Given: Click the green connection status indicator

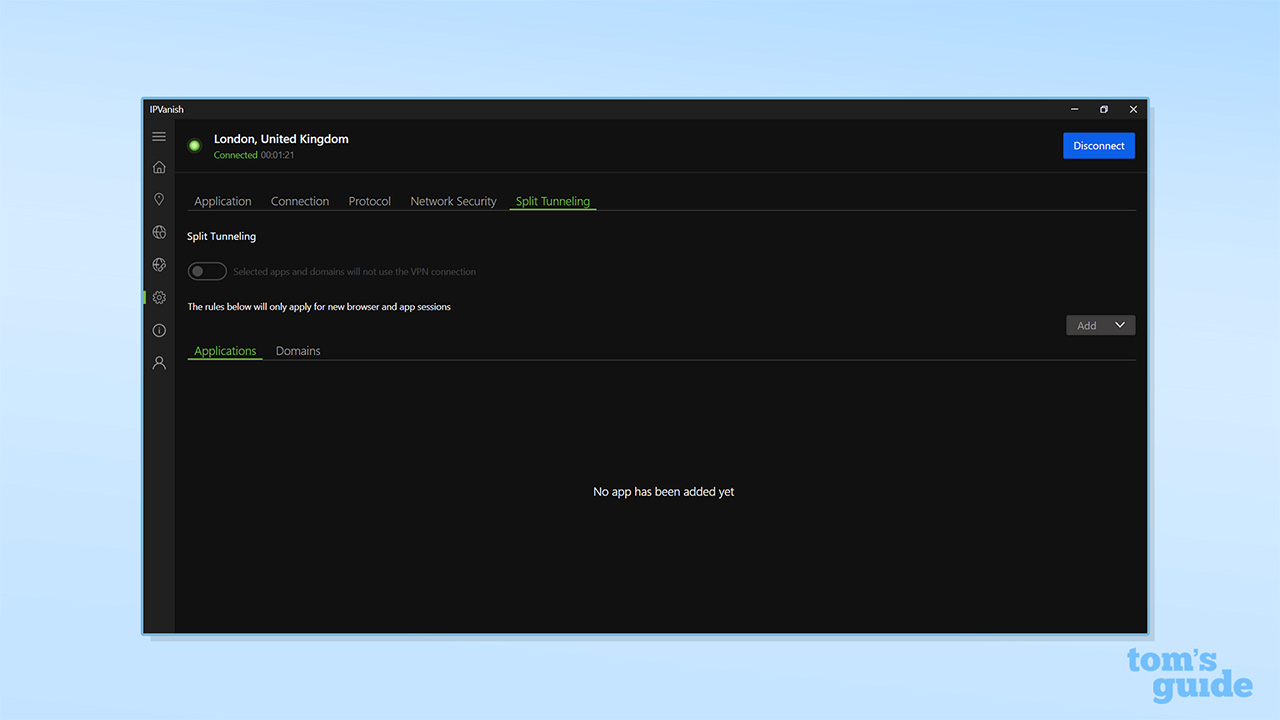Looking at the screenshot, I should click(x=194, y=145).
